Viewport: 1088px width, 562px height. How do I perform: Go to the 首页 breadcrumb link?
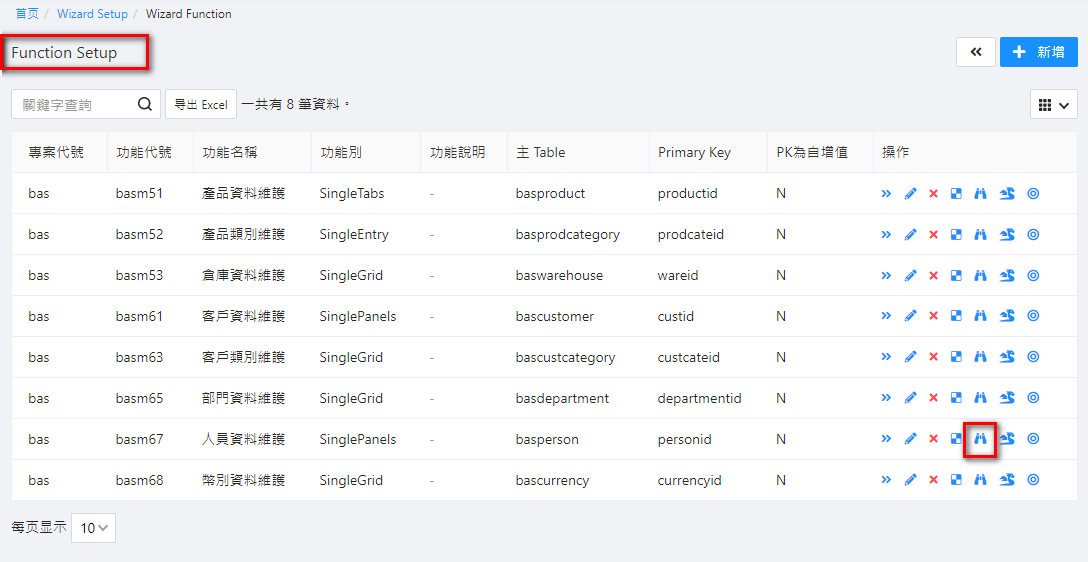point(27,14)
